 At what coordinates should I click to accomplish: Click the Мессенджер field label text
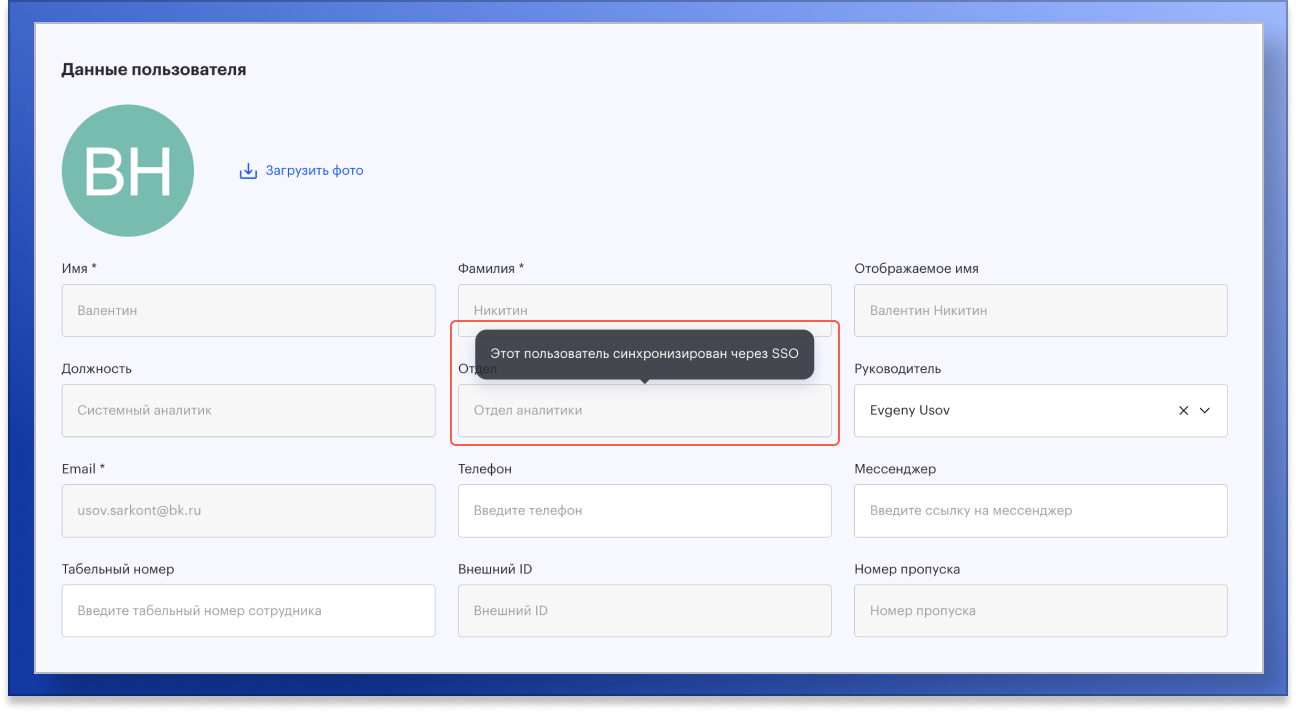(894, 469)
